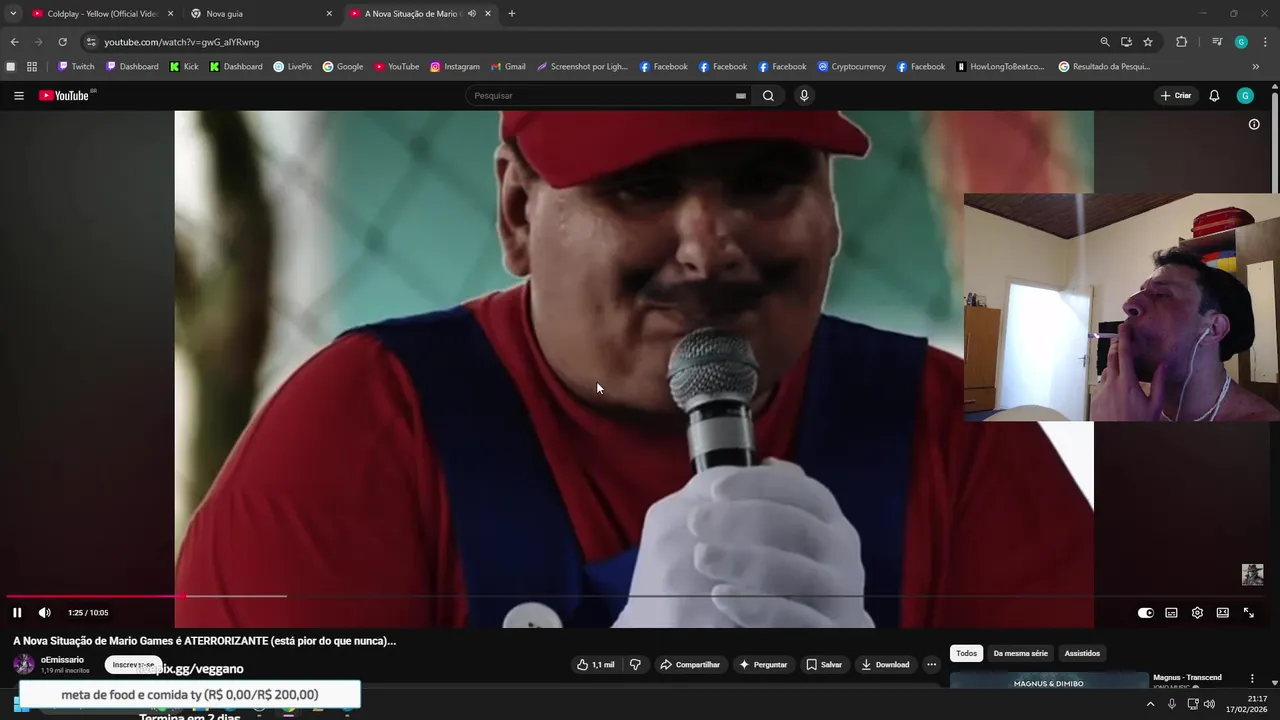
Task: Show the video info card icon
Action: pyautogui.click(x=1254, y=125)
